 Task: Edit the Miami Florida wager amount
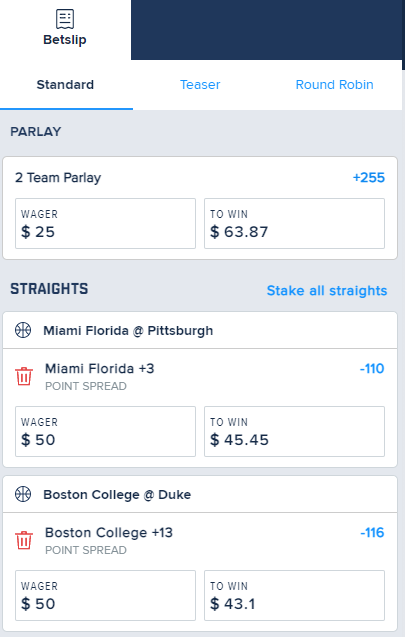pyautogui.click(x=105, y=431)
